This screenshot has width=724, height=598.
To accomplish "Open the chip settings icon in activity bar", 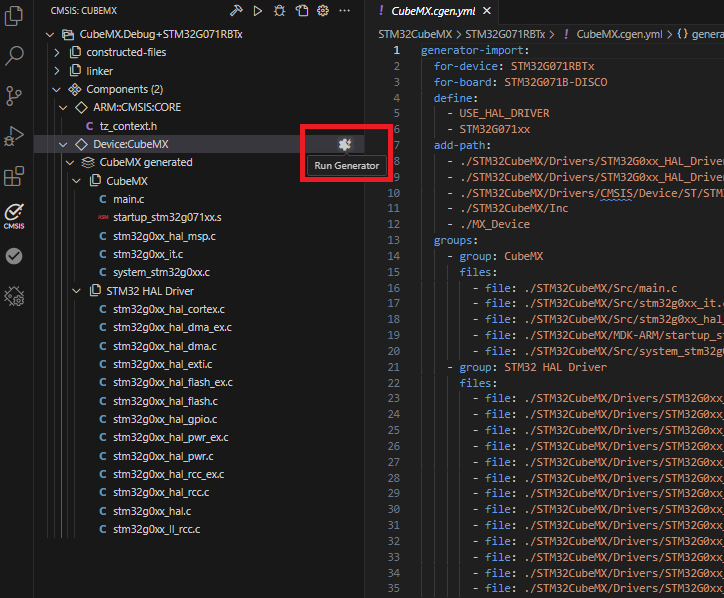I will click(x=14, y=296).
